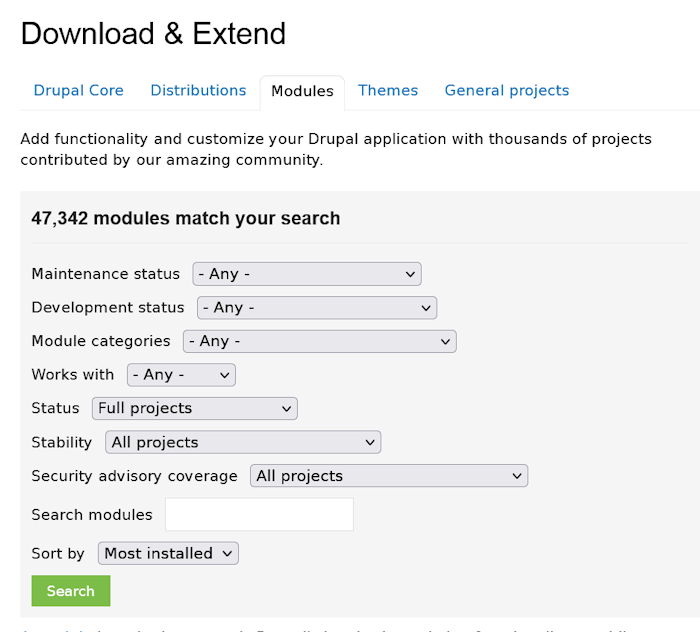Image resolution: width=700 pixels, height=632 pixels.
Task: Change the Status dropdown from Full projects
Action: (x=195, y=408)
